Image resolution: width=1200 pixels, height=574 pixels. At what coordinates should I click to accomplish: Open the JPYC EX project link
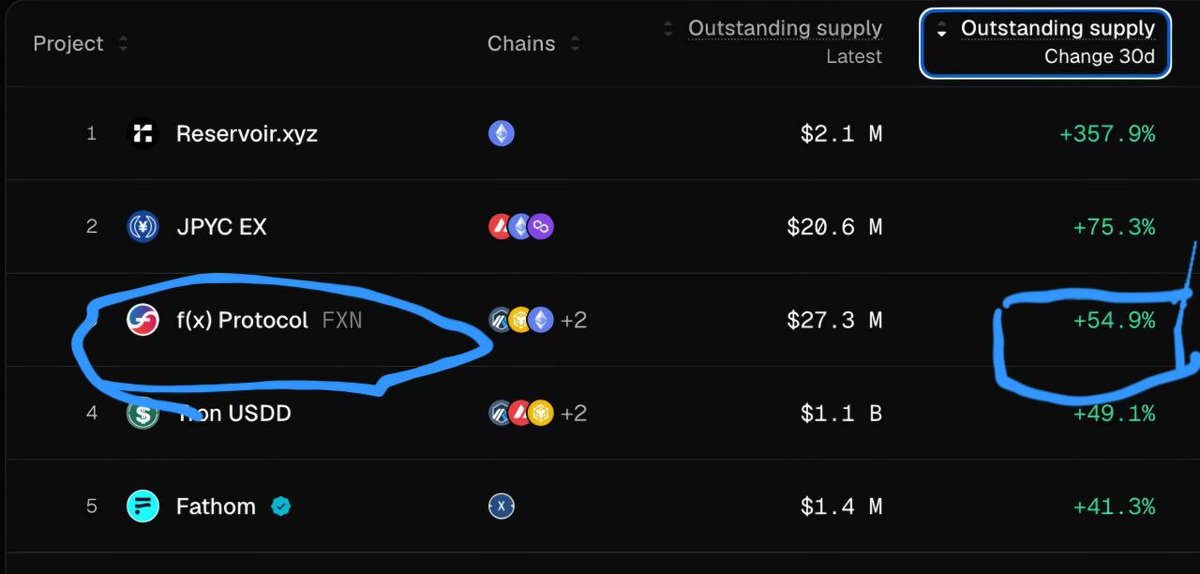[221, 227]
